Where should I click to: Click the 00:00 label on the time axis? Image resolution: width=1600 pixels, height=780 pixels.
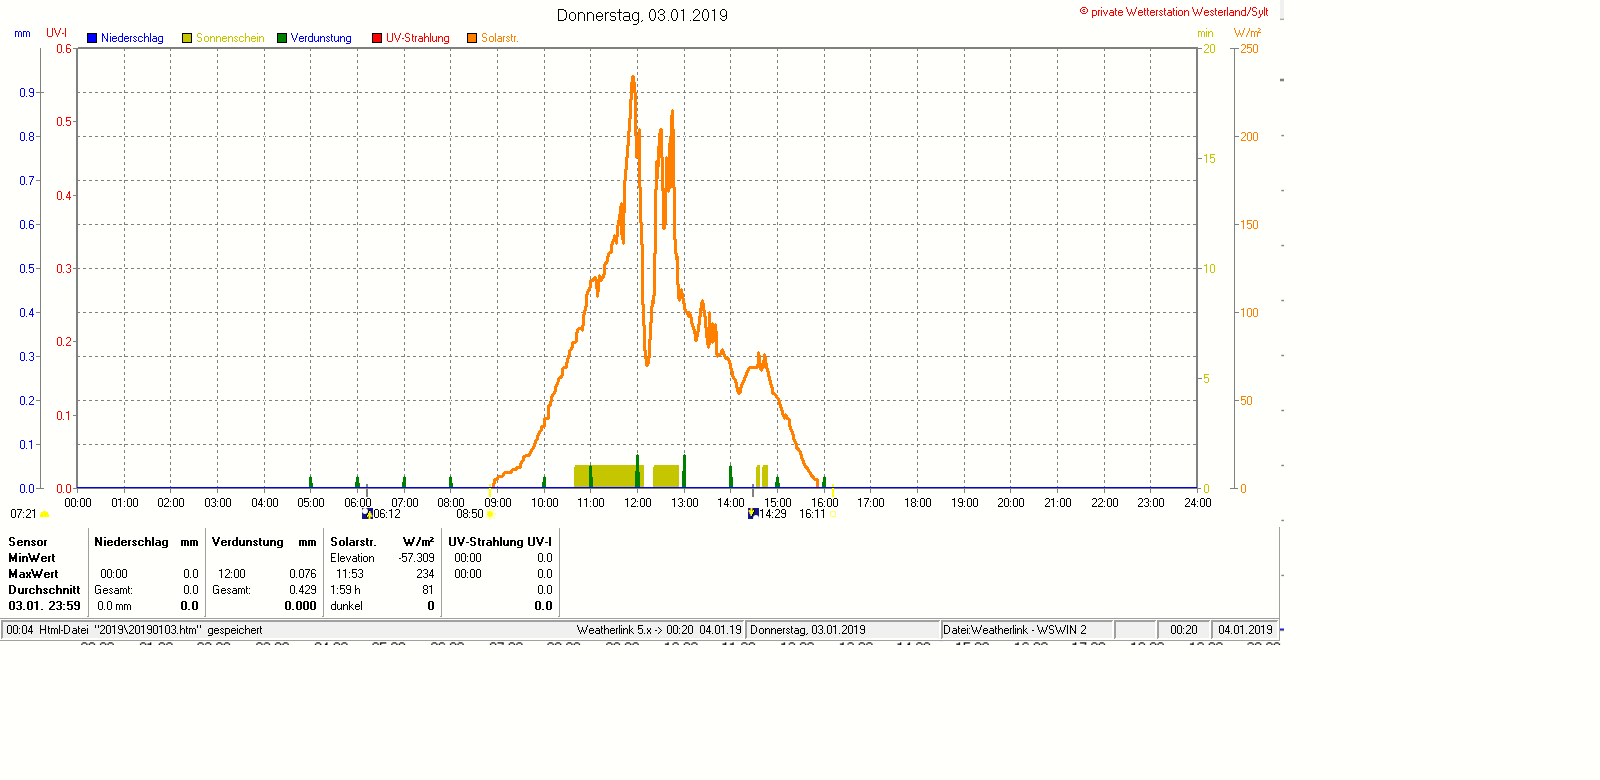(x=78, y=503)
